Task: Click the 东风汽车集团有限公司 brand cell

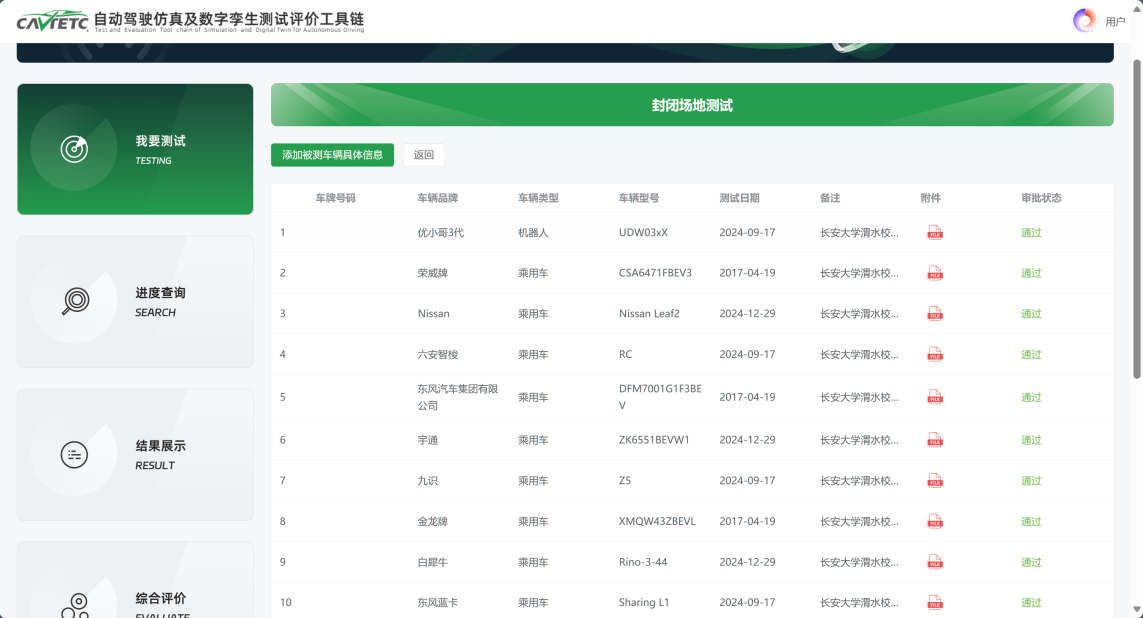Action: [458, 397]
